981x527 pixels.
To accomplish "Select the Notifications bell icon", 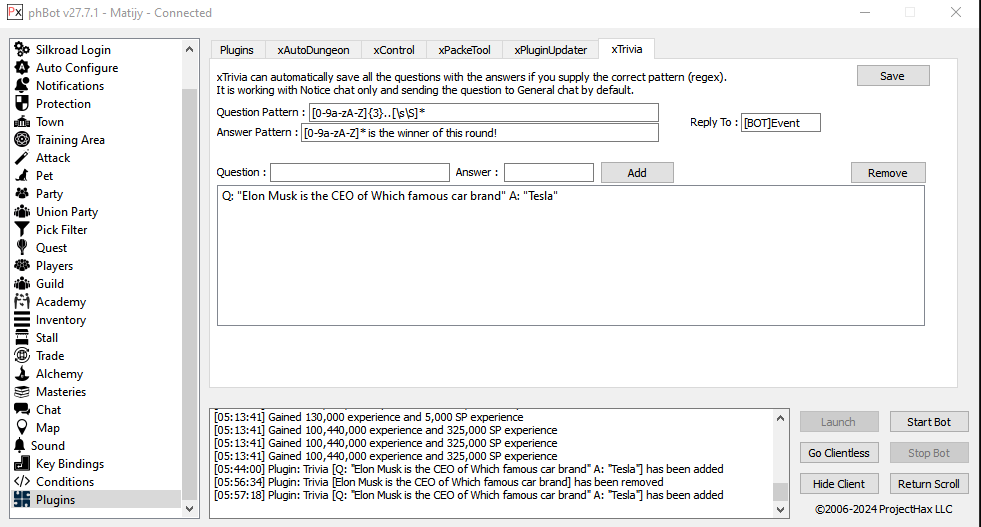I will click(x=21, y=86).
